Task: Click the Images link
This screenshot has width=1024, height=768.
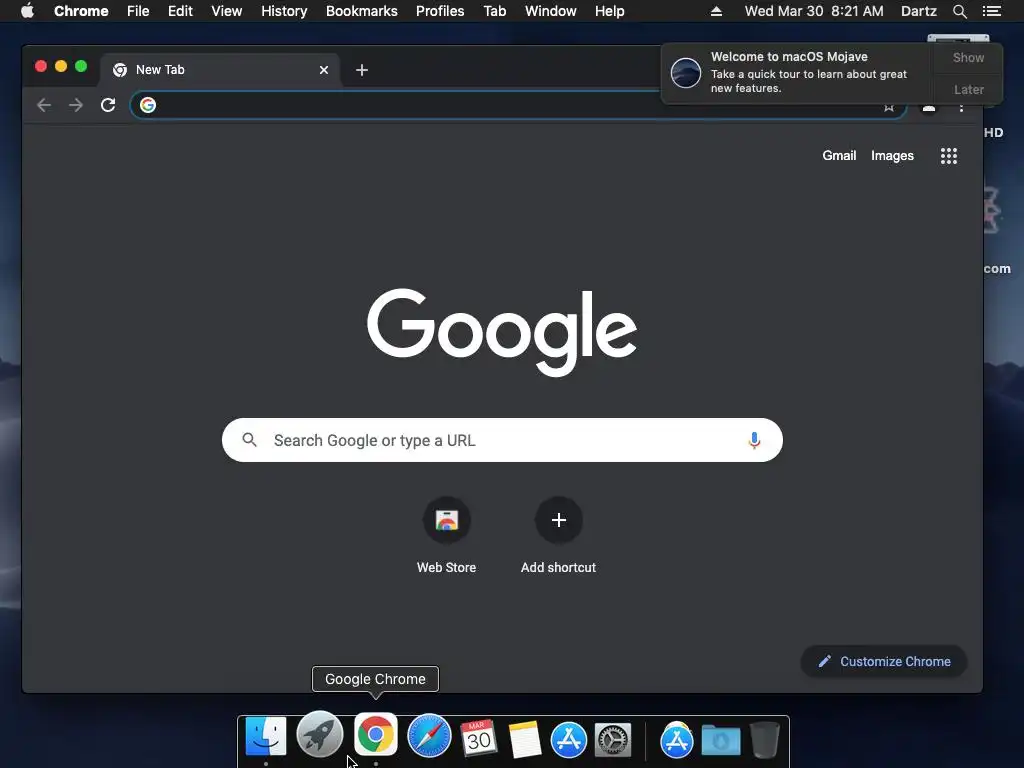Action: click(x=892, y=155)
